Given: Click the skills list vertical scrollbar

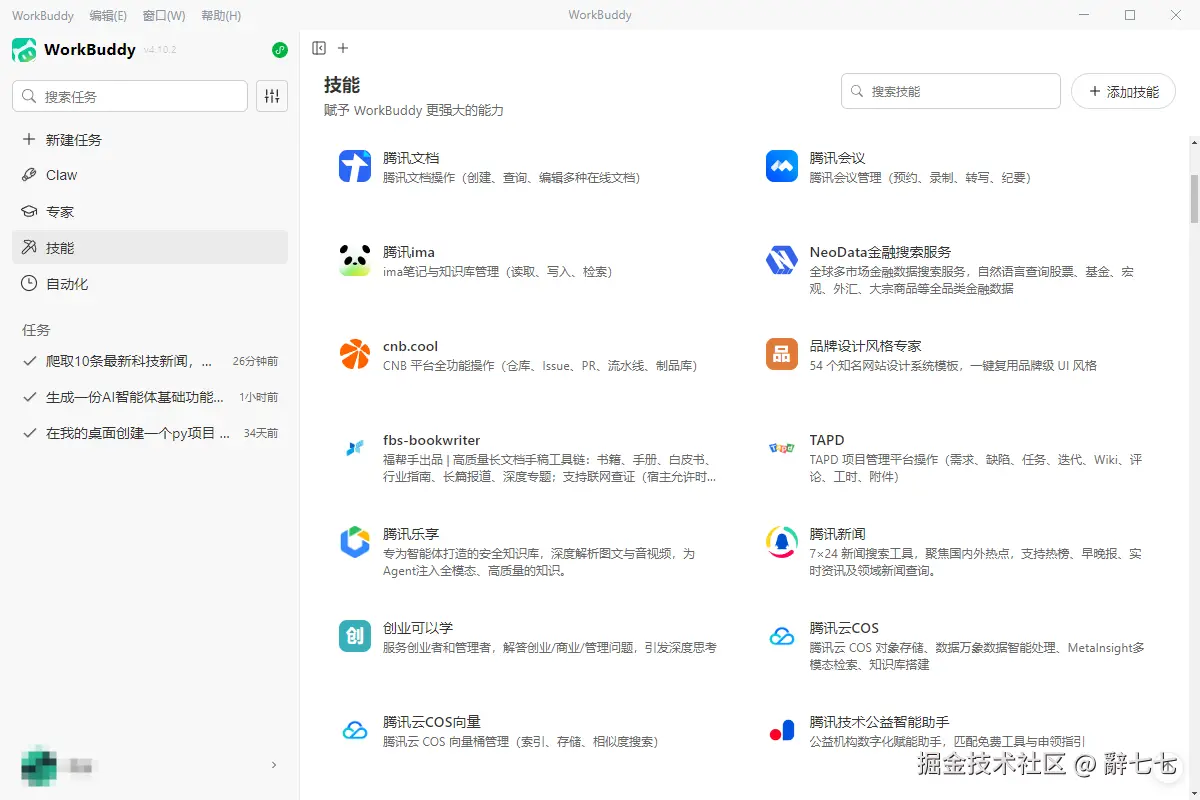Looking at the screenshot, I should pos(1193,200).
